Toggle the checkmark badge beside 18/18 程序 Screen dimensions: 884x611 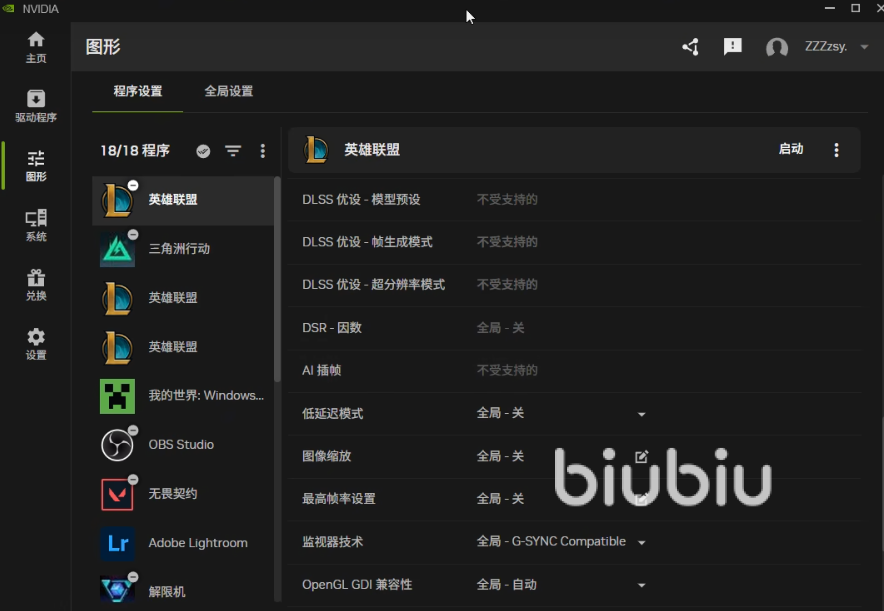203,151
